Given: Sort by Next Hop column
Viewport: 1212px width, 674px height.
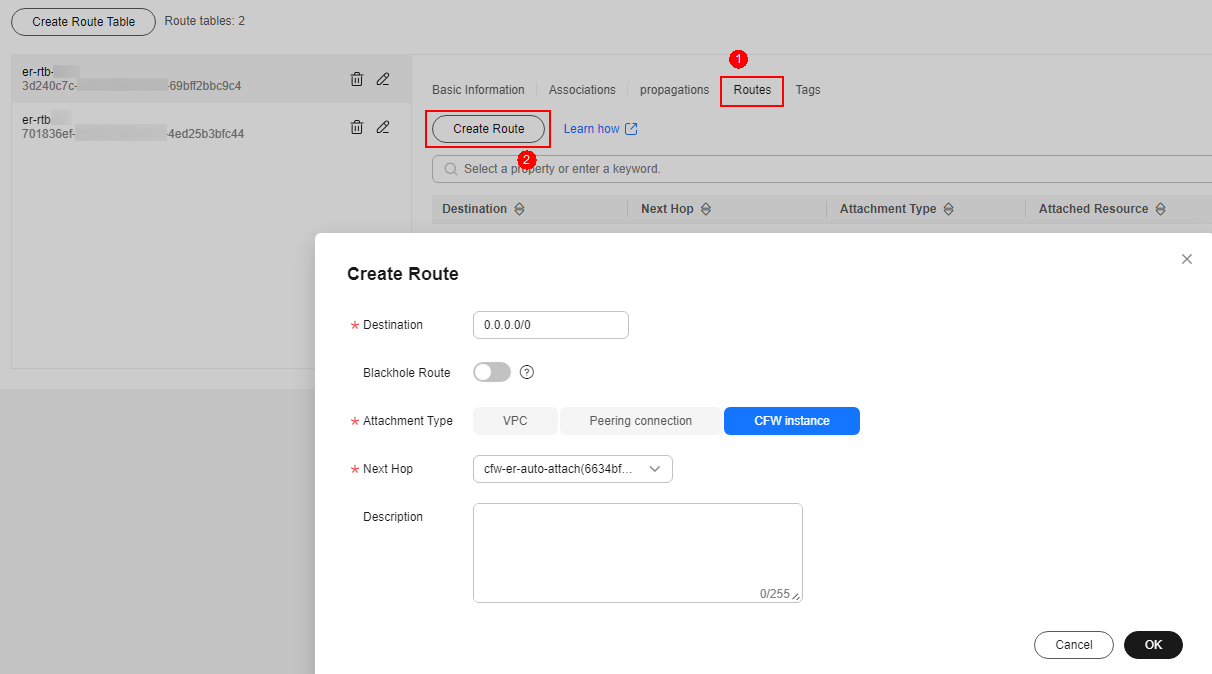Looking at the screenshot, I should click(706, 209).
